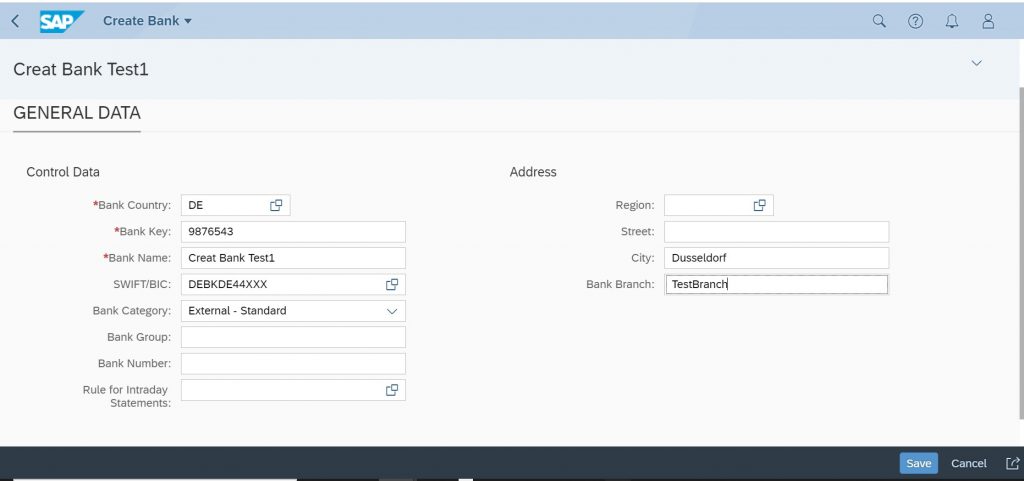The width and height of the screenshot is (1024, 481).
Task: Open the Create Bank title dropdown
Action: [x=148, y=21]
